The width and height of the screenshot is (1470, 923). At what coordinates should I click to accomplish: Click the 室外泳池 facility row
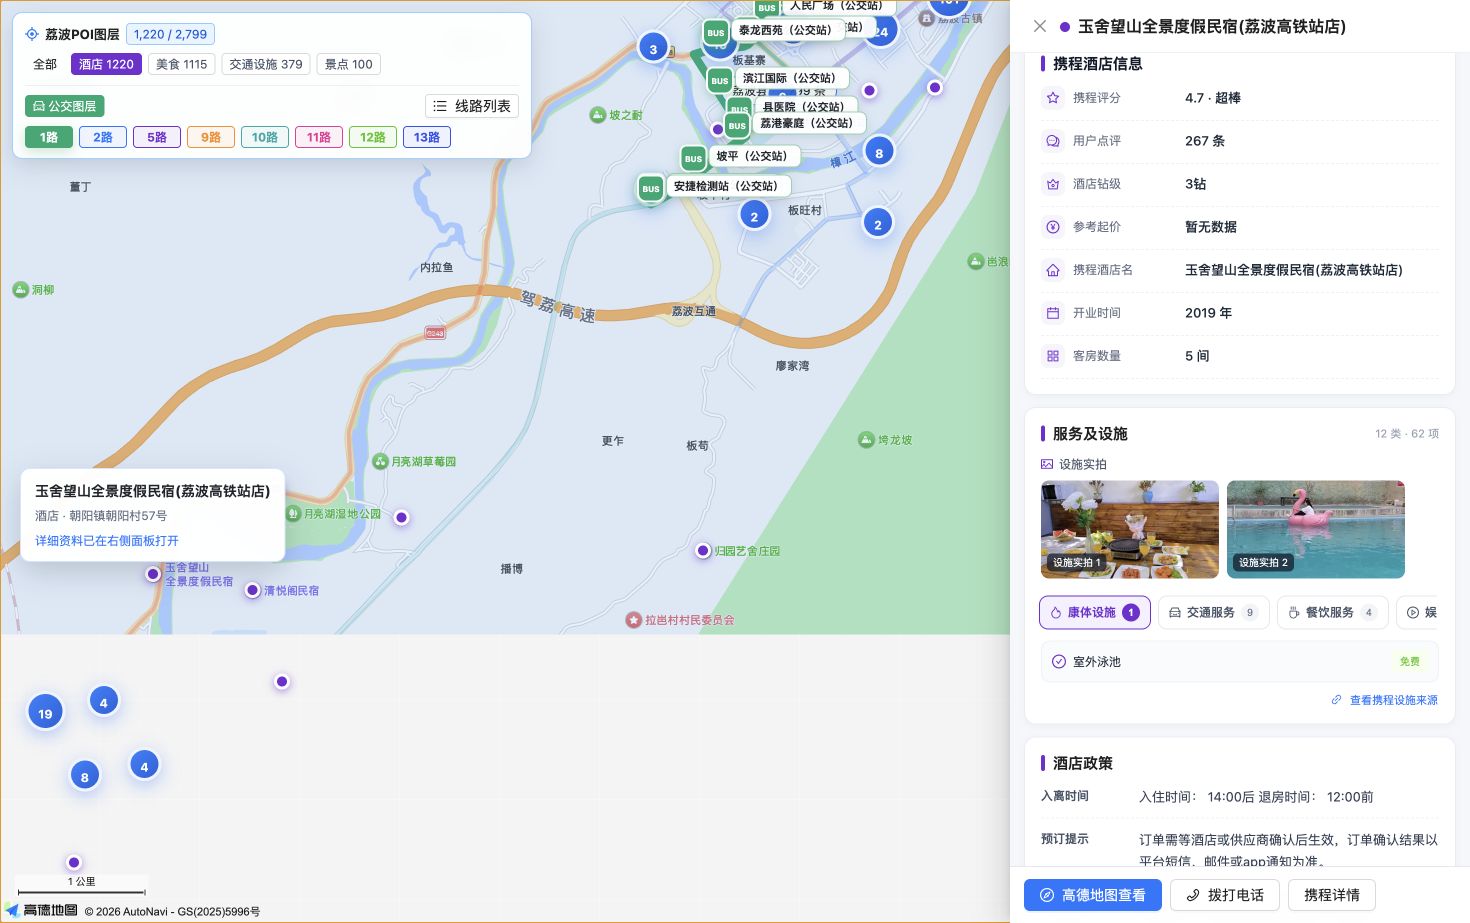click(1239, 662)
